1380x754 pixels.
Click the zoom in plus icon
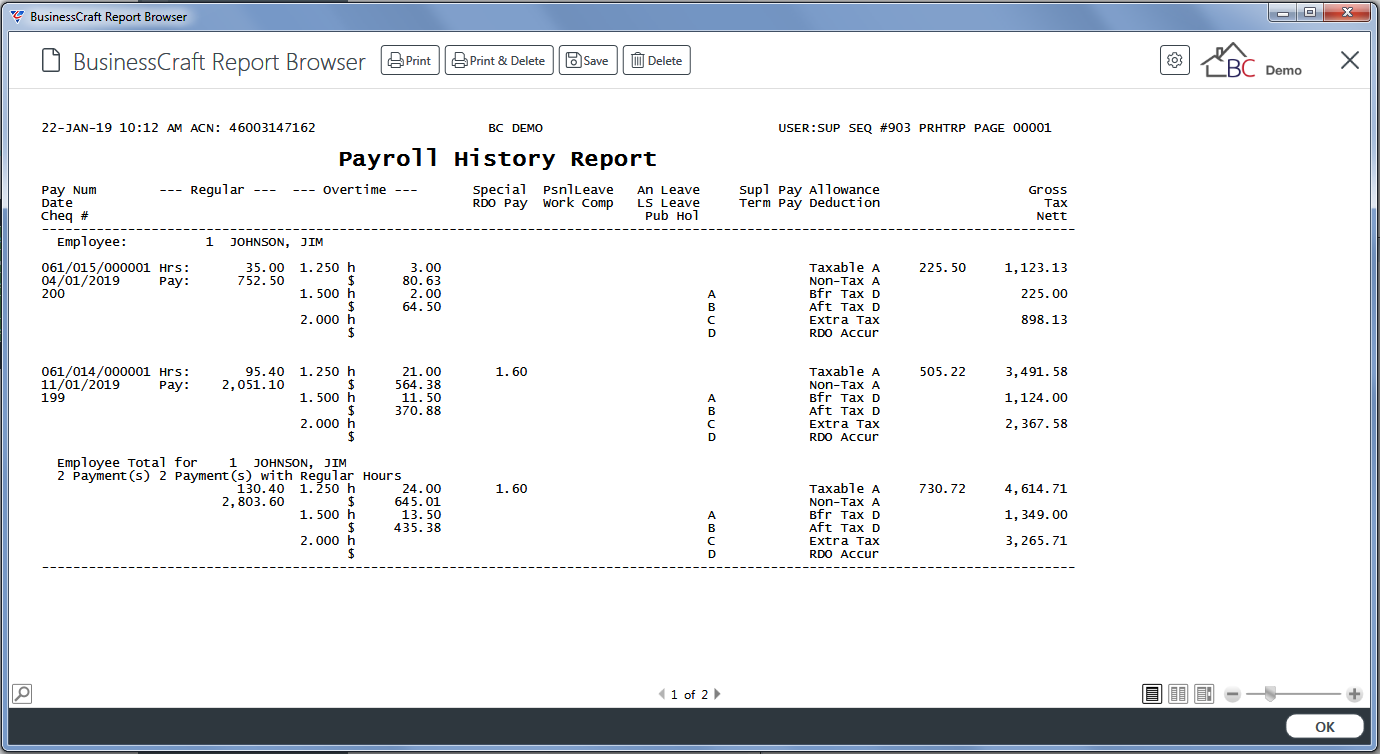1354,694
